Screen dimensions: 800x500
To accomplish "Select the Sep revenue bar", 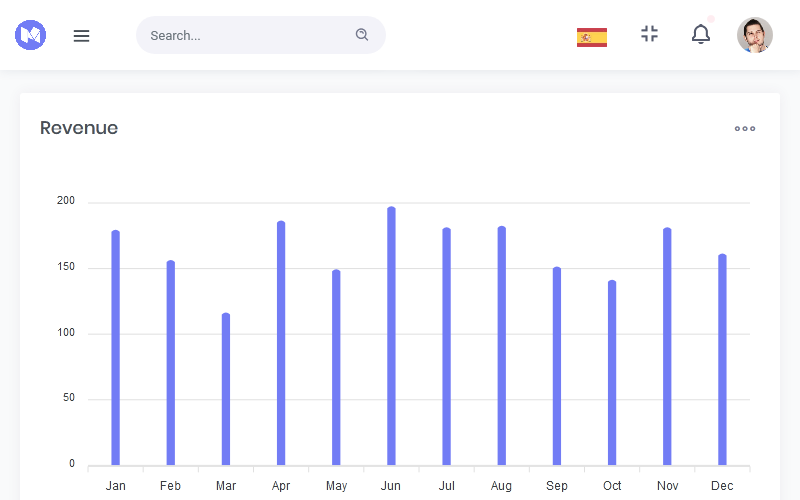I will pos(557,366).
